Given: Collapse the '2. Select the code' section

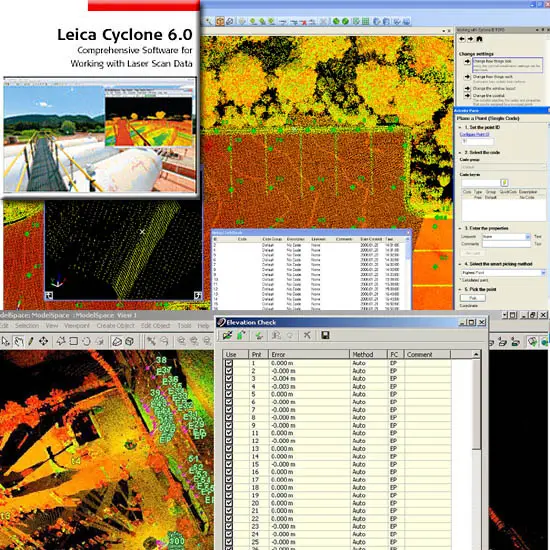Looking at the screenshot, I should coord(460,153).
